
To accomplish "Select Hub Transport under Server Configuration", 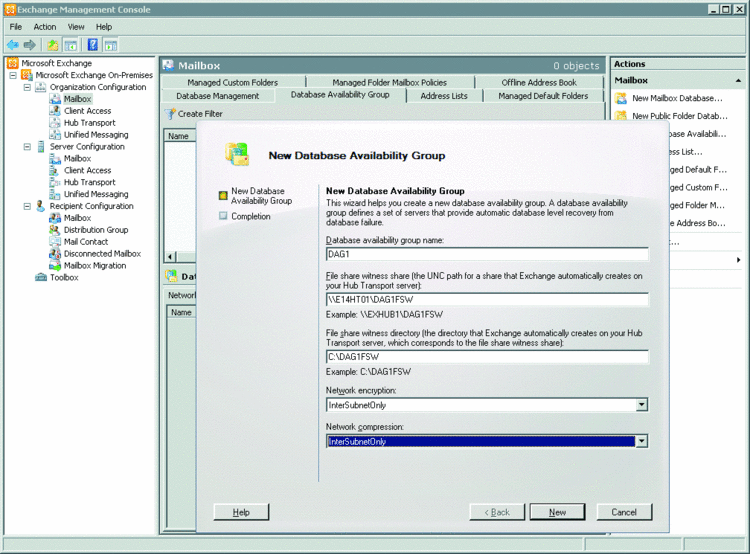I will click(90, 182).
